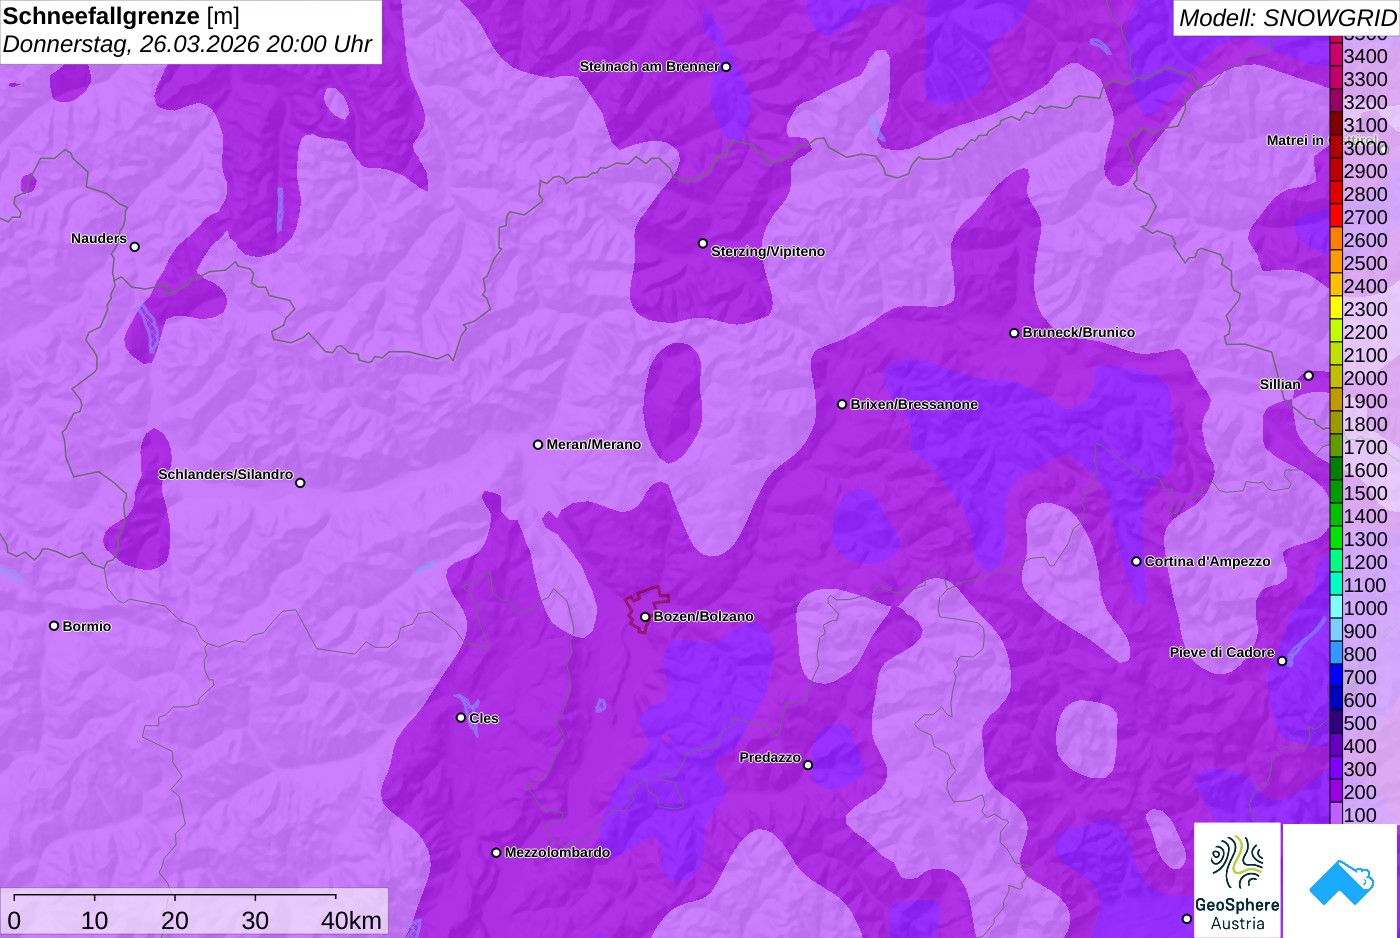
Task: Click the "Pieve di Cadore" town label
Action: (1222, 652)
